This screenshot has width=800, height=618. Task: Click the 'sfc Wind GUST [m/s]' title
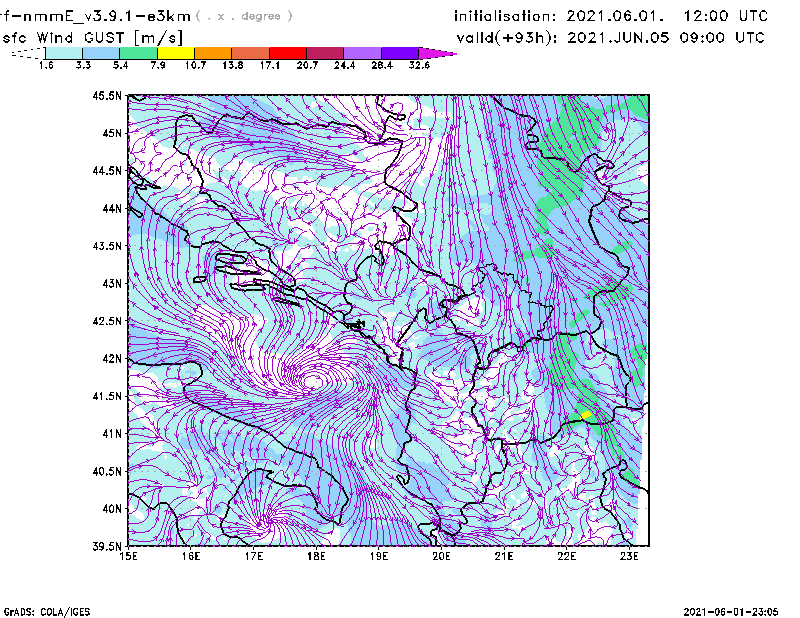coord(92,38)
